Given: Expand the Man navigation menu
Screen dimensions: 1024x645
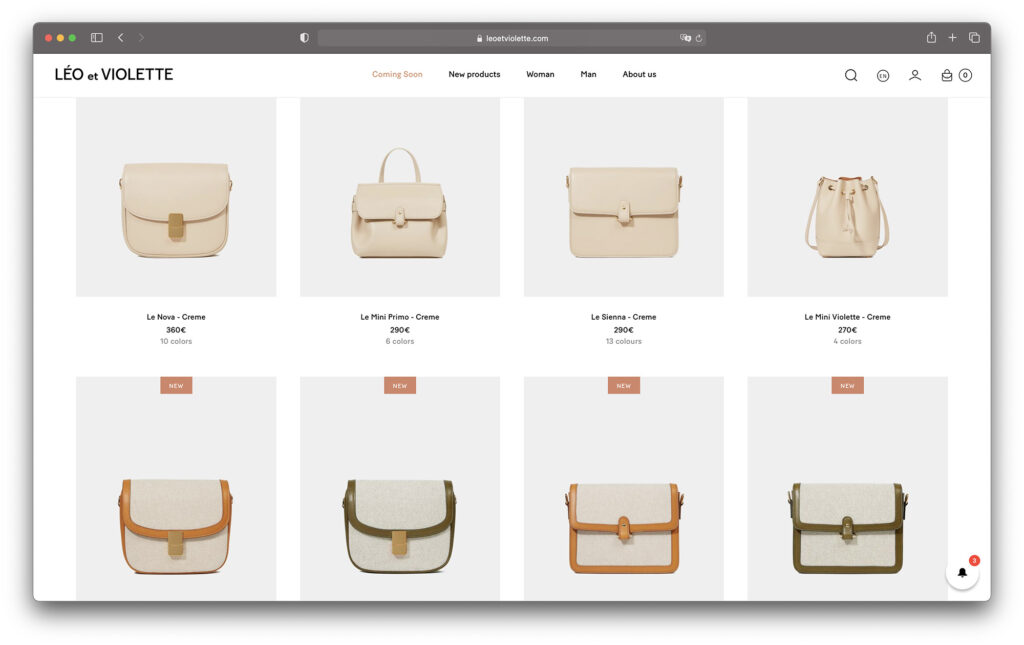Looking at the screenshot, I should 588,74.
